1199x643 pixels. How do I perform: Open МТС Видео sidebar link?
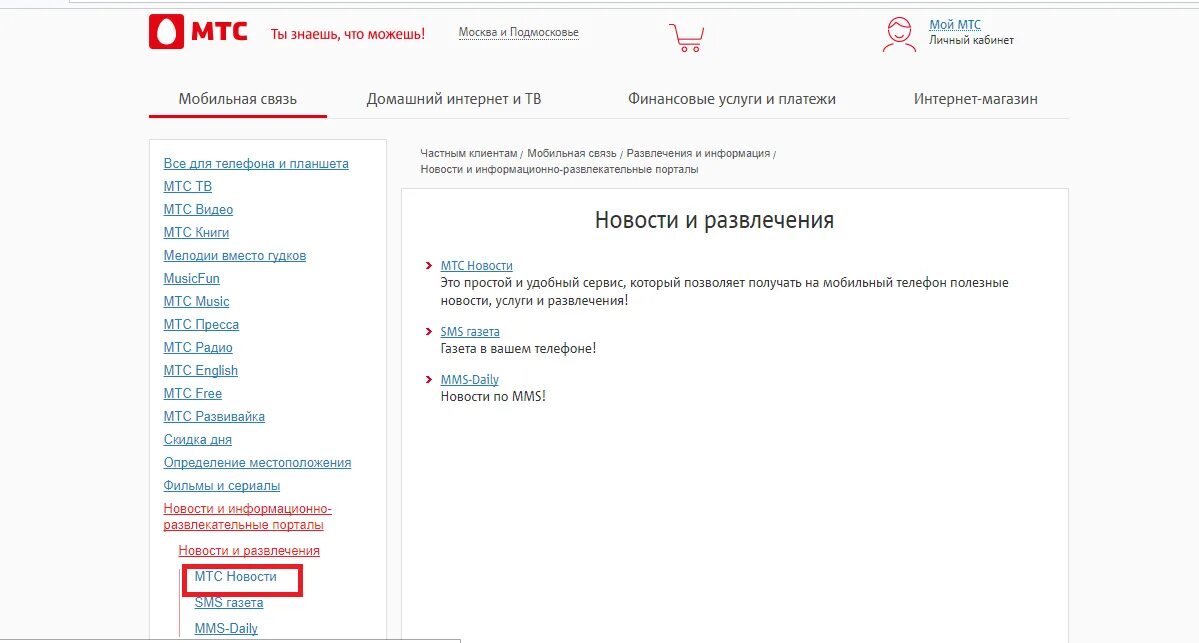point(198,209)
